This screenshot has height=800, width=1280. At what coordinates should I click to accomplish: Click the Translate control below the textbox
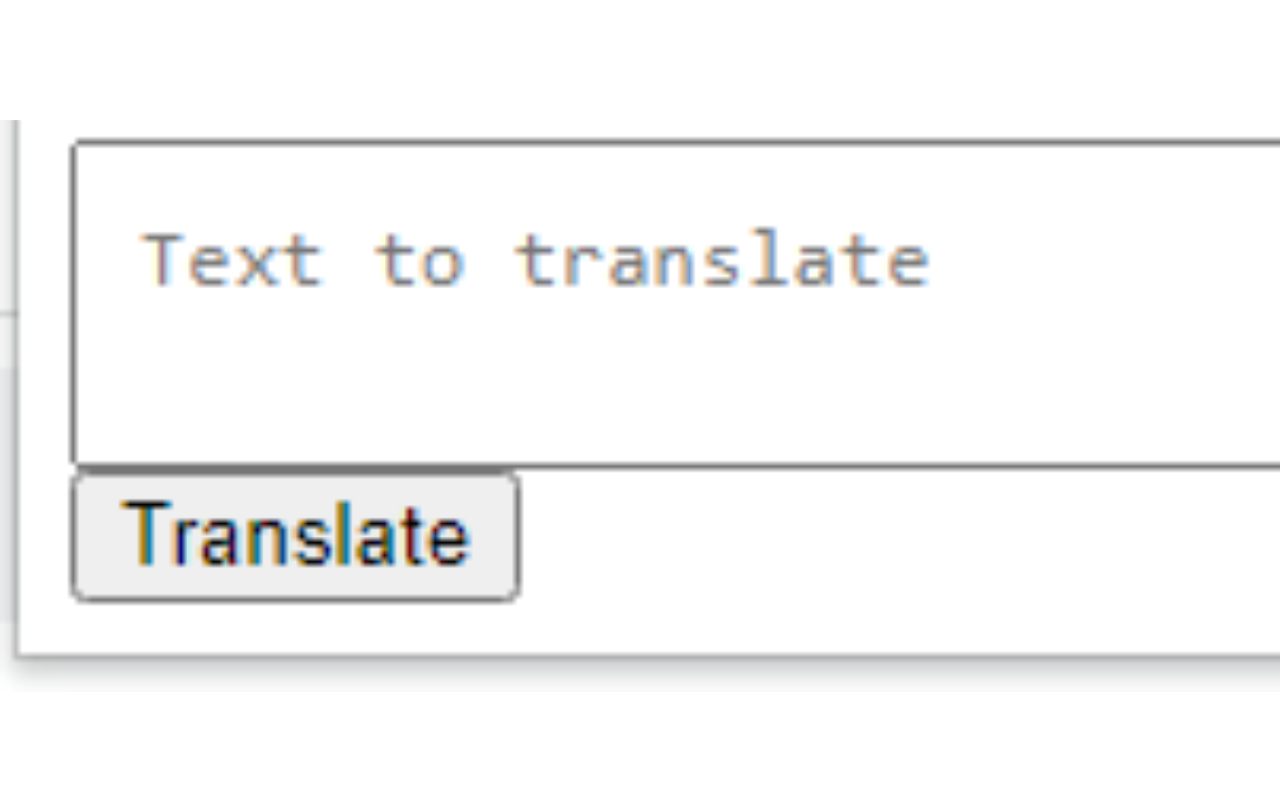[295, 533]
